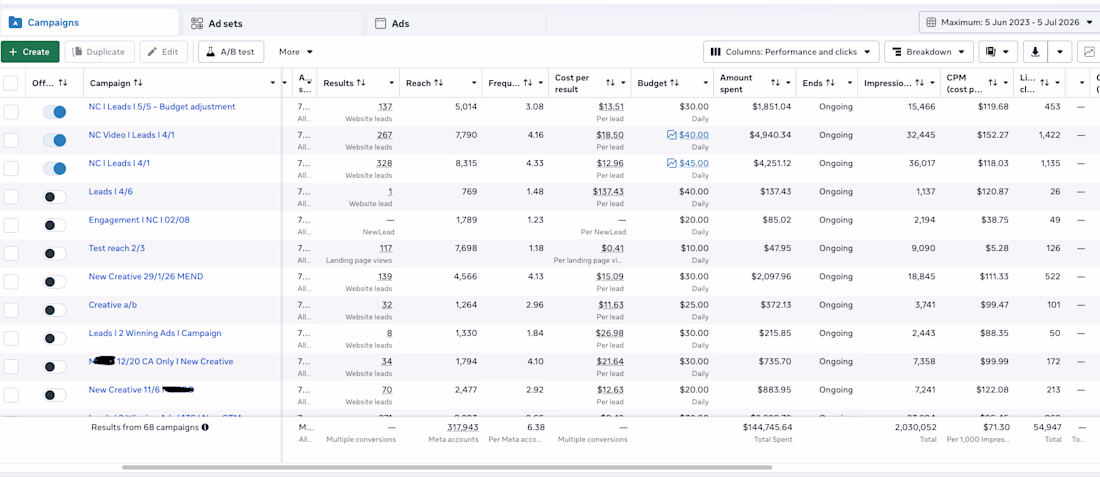Switch to the Ads tab

[456, 23]
